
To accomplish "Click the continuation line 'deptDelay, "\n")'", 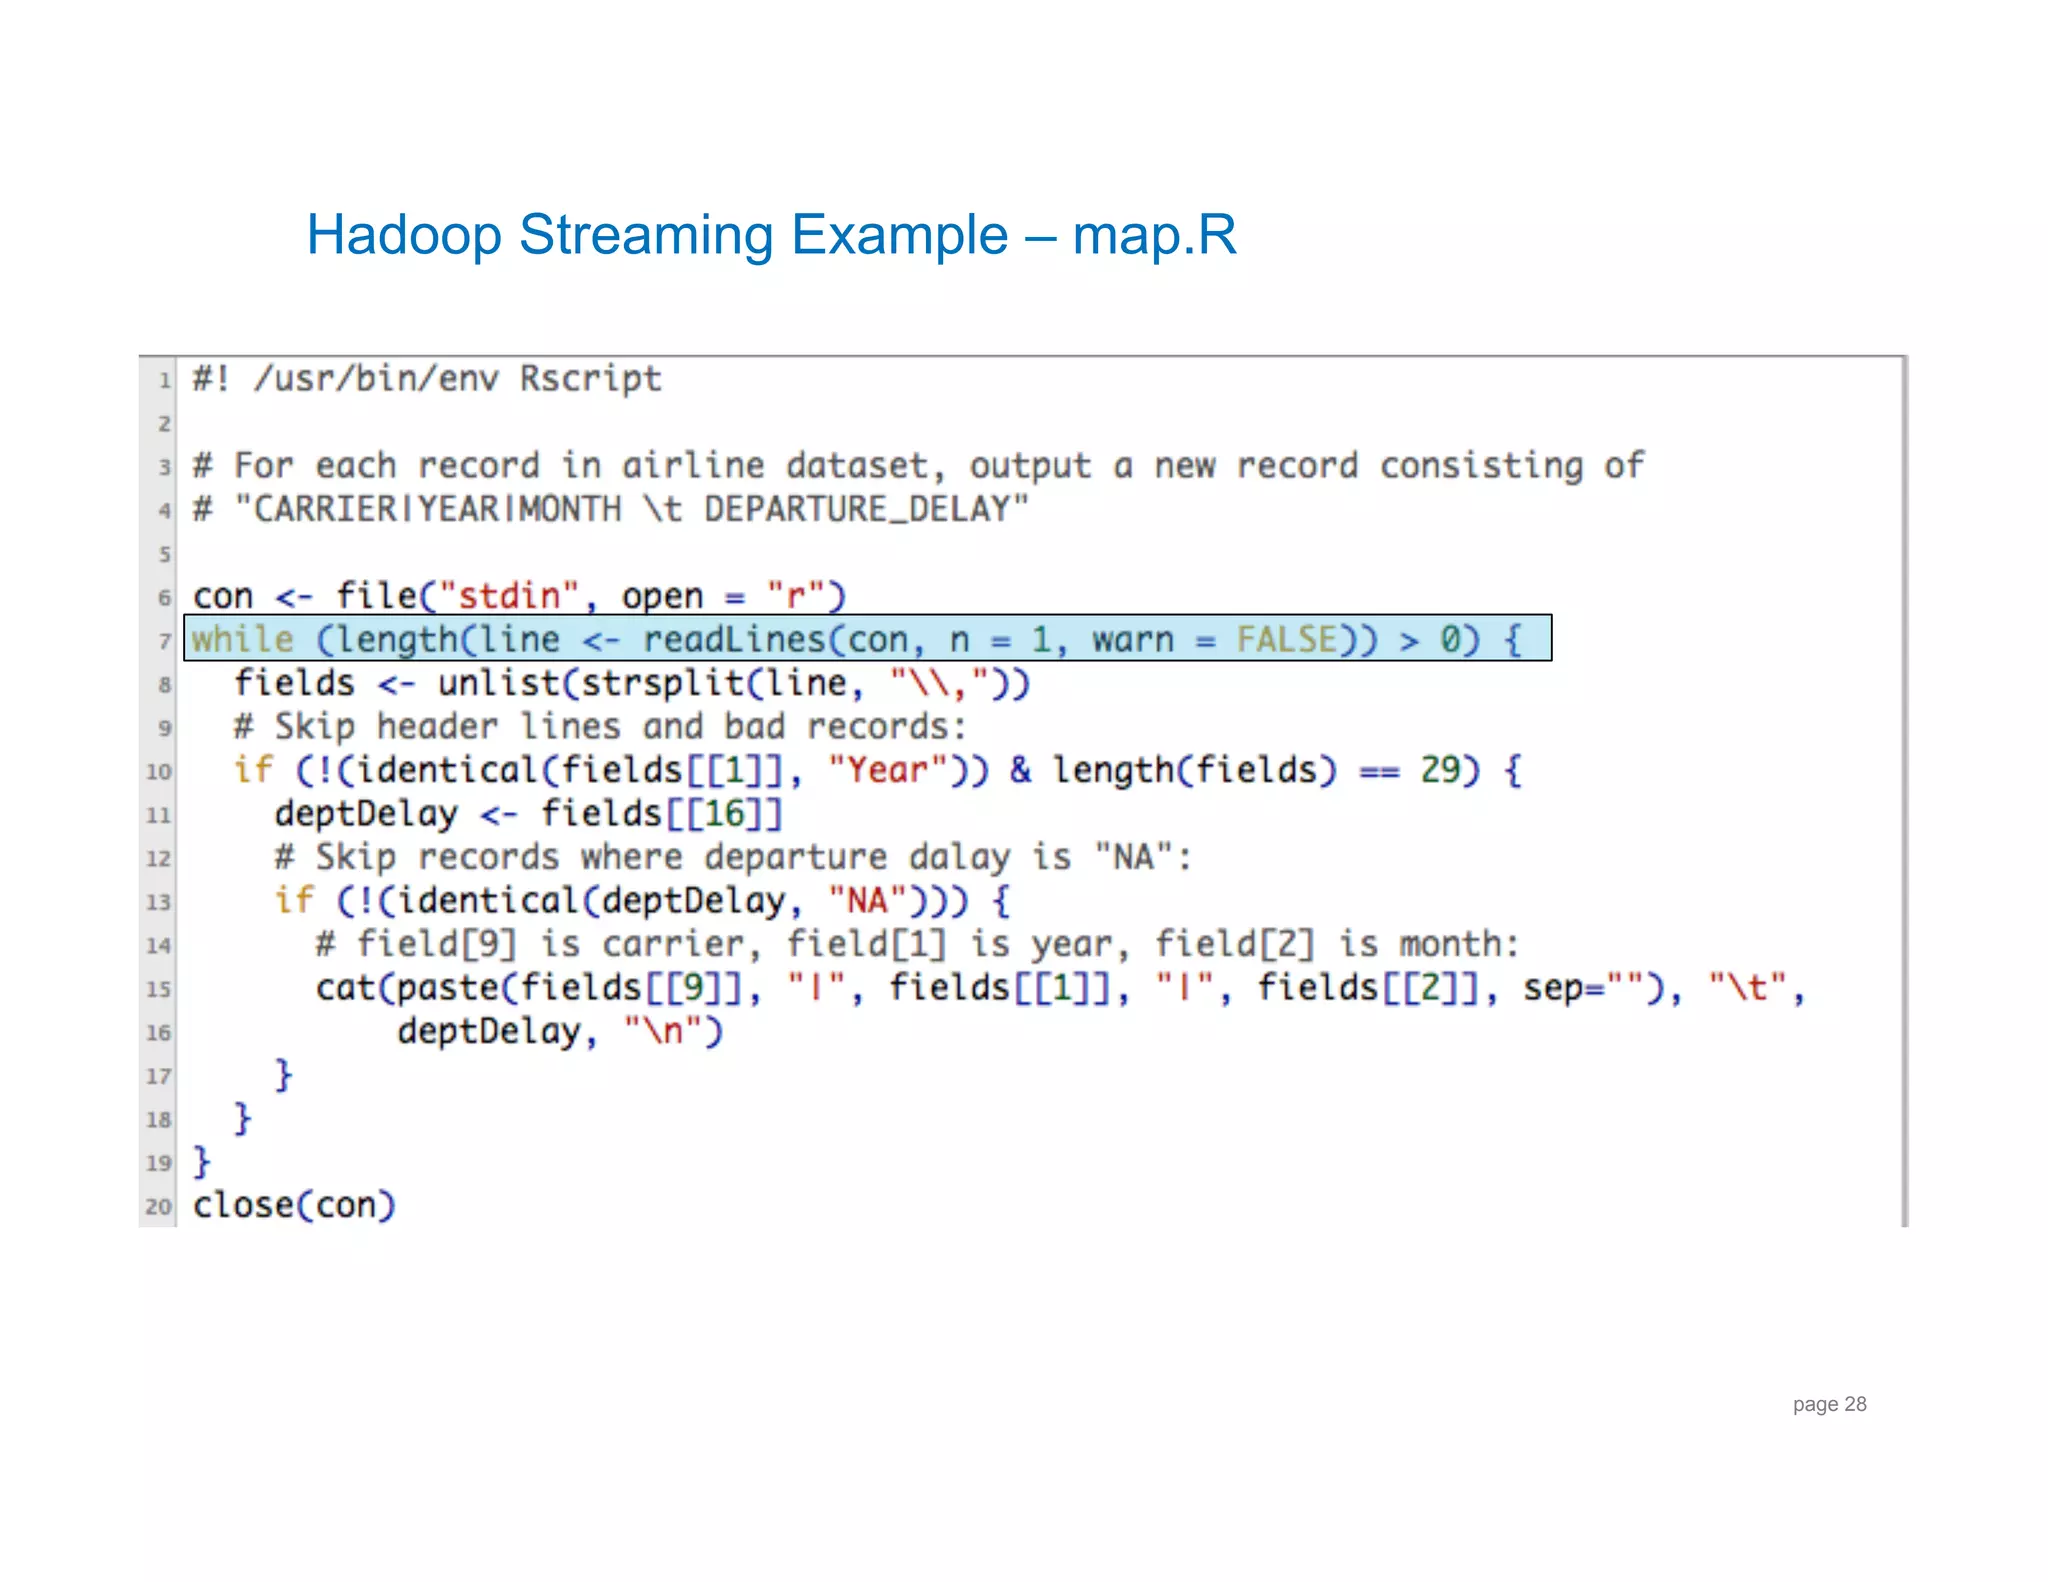I will pyautogui.click(x=560, y=1032).
